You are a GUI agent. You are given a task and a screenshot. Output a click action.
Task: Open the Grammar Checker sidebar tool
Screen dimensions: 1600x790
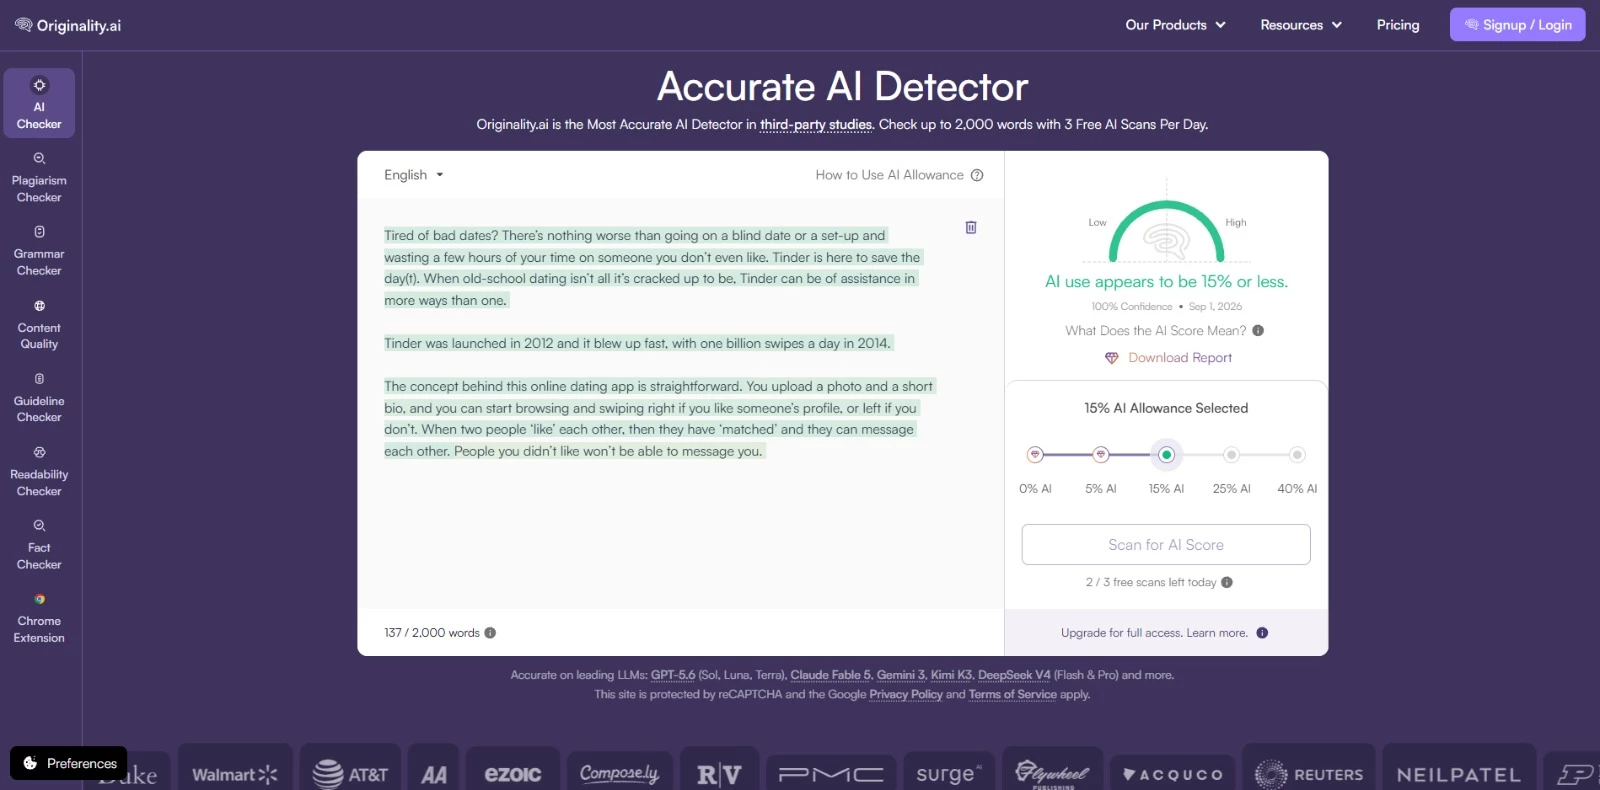click(x=39, y=250)
